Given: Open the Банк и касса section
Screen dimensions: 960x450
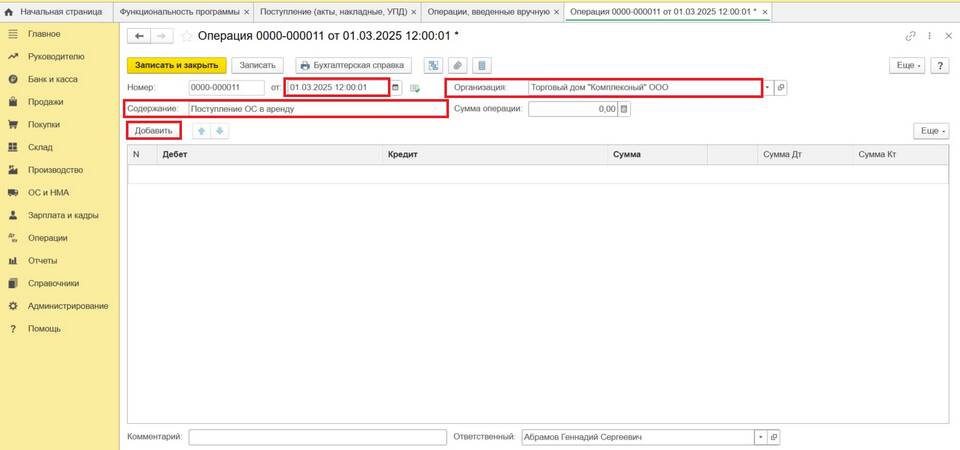Looking at the screenshot, I should (x=52, y=79).
